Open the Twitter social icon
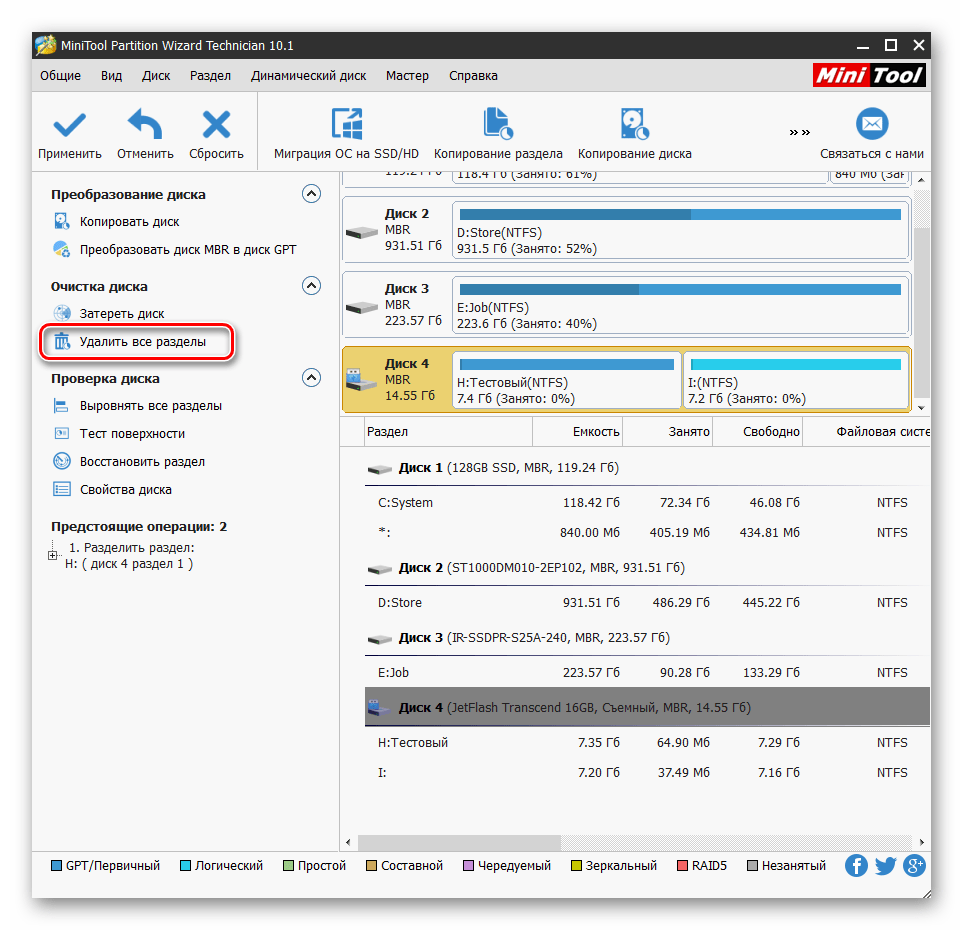Viewport: 963px width, 930px height. click(885, 866)
